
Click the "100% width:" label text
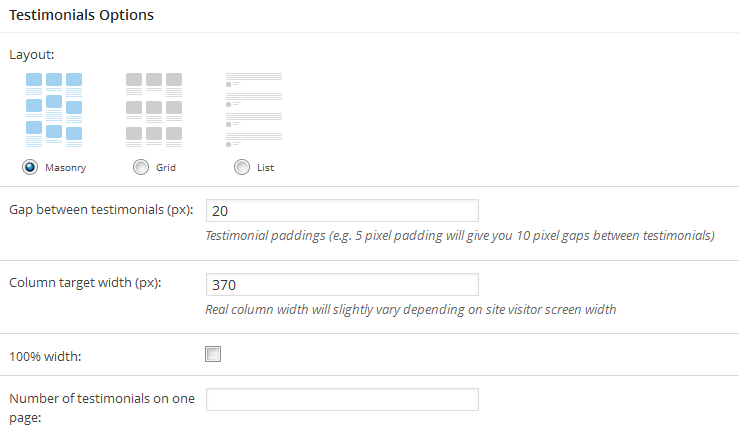click(46, 353)
